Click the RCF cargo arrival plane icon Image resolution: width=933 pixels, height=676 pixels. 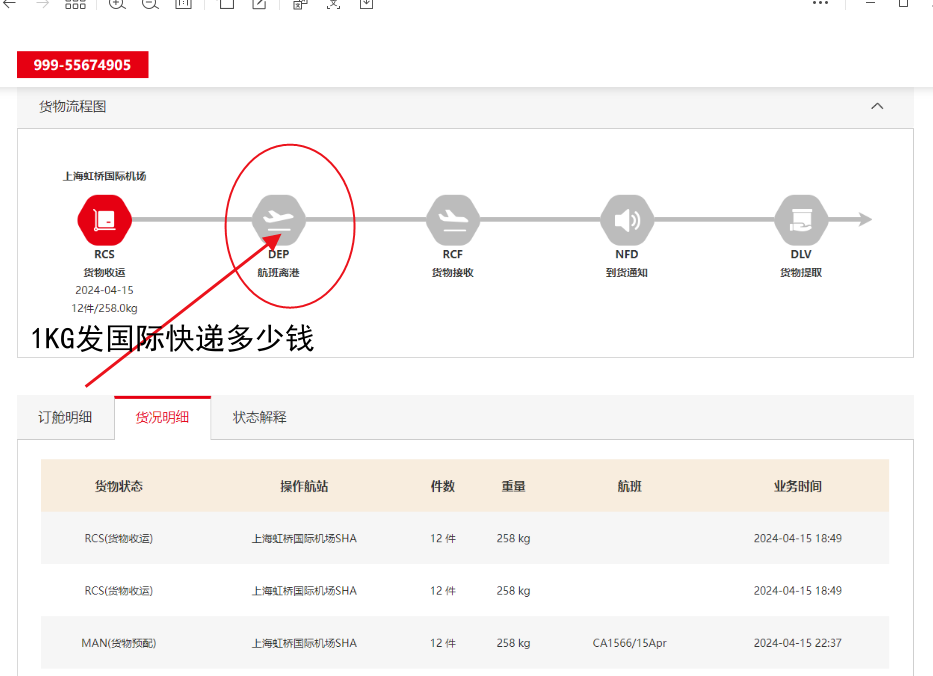(x=453, y=220)
